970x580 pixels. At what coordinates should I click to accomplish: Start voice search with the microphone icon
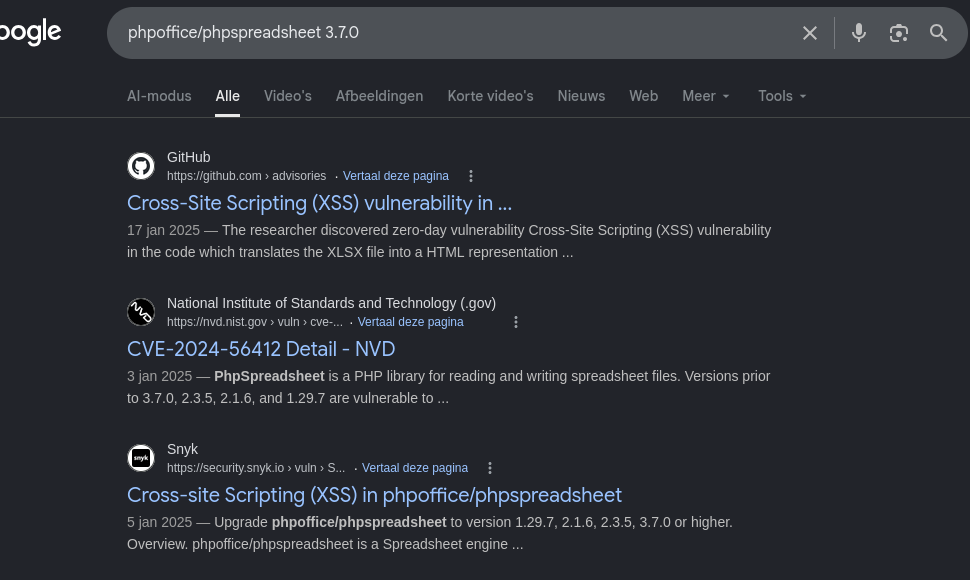point(859,33)
